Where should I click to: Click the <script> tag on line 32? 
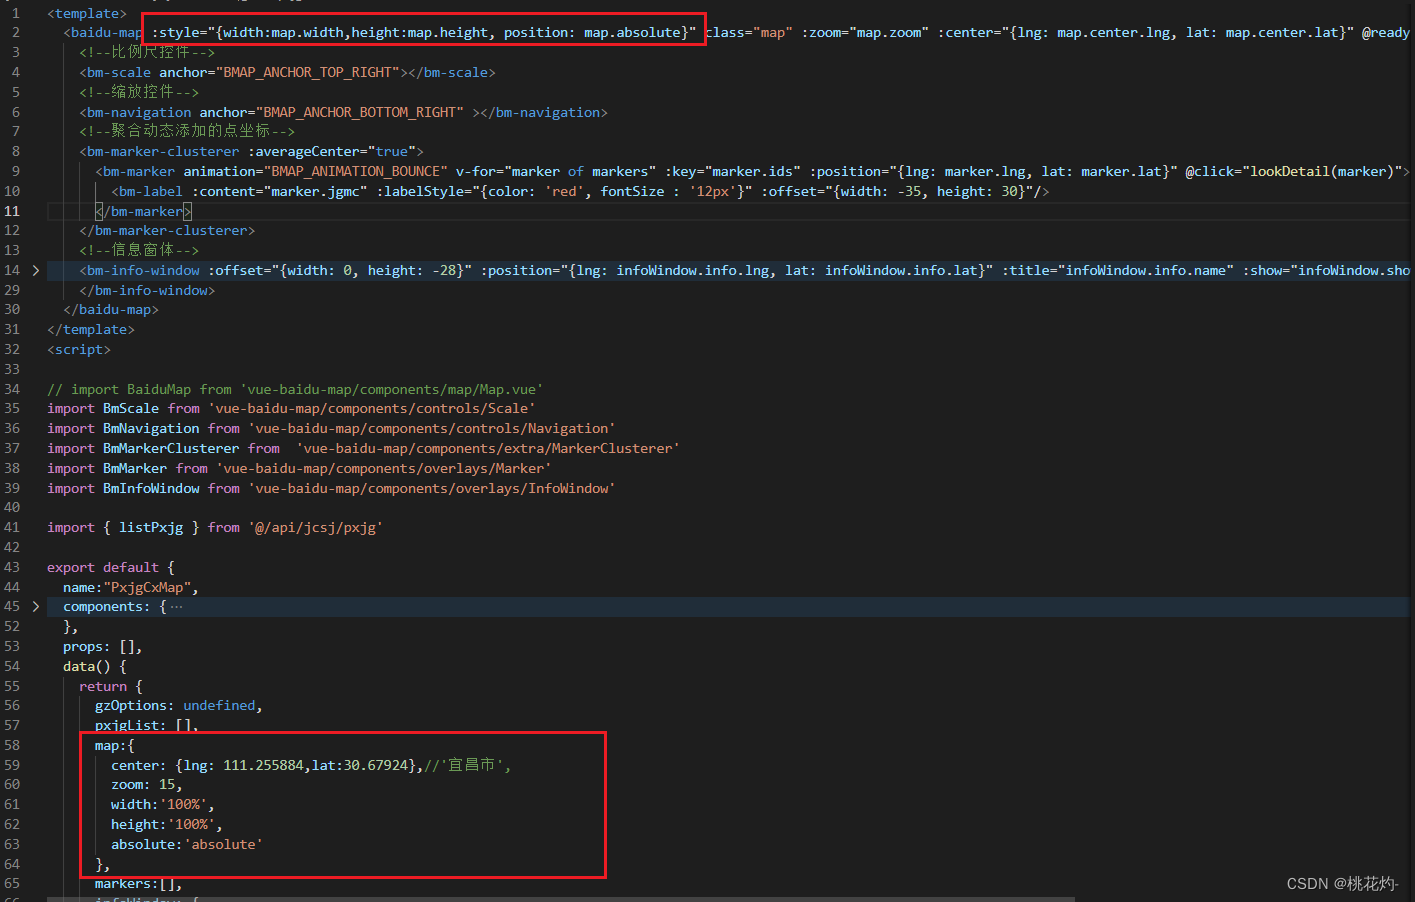(x=79, y=350)
